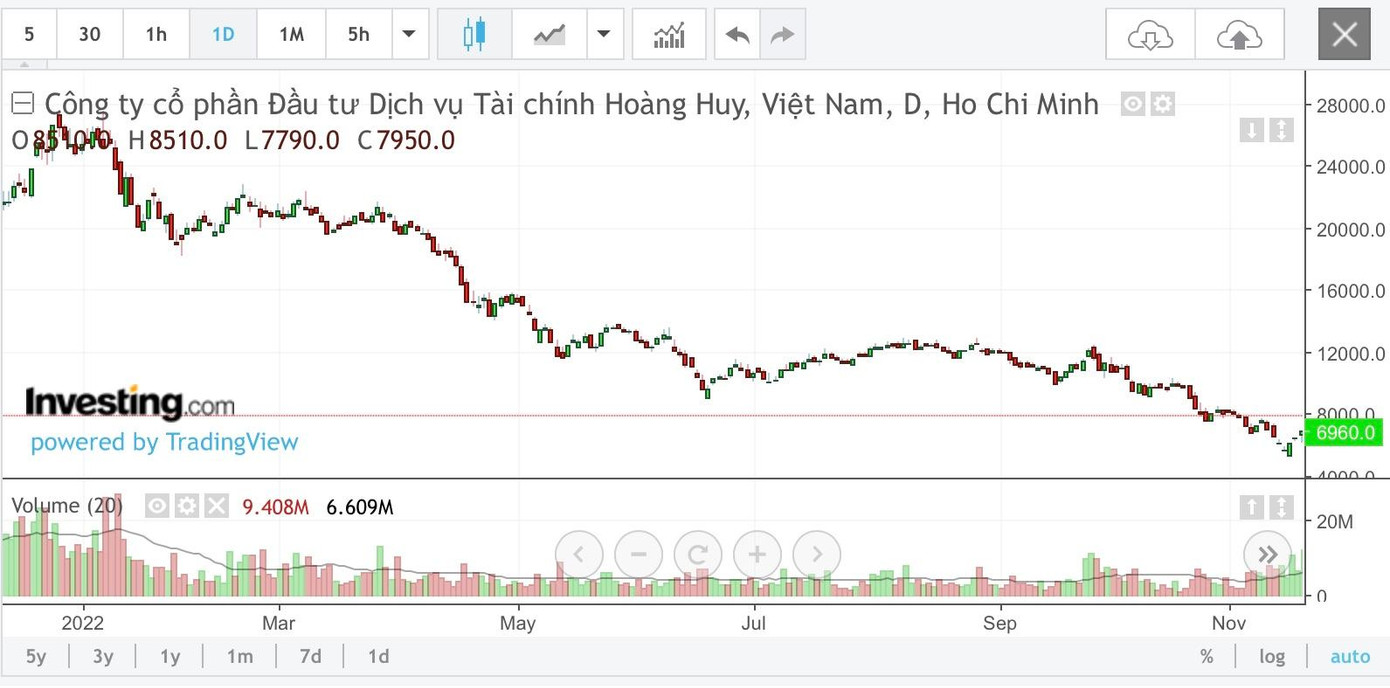Click the download chart layout cloud icon
The height and width of the screenshot is (688, 1390).
(x=1149, y=33)
